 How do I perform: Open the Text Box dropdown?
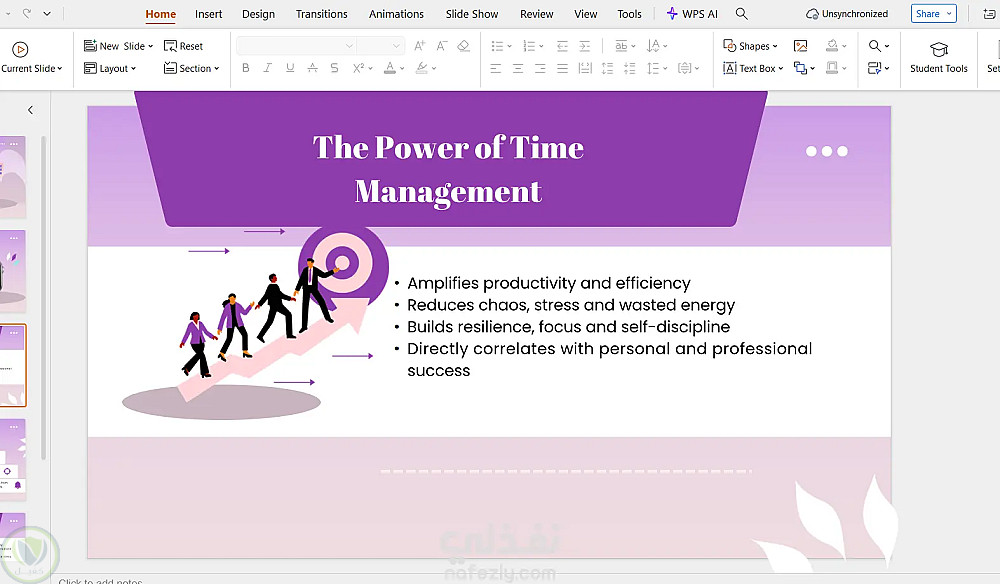coord(753,68)
